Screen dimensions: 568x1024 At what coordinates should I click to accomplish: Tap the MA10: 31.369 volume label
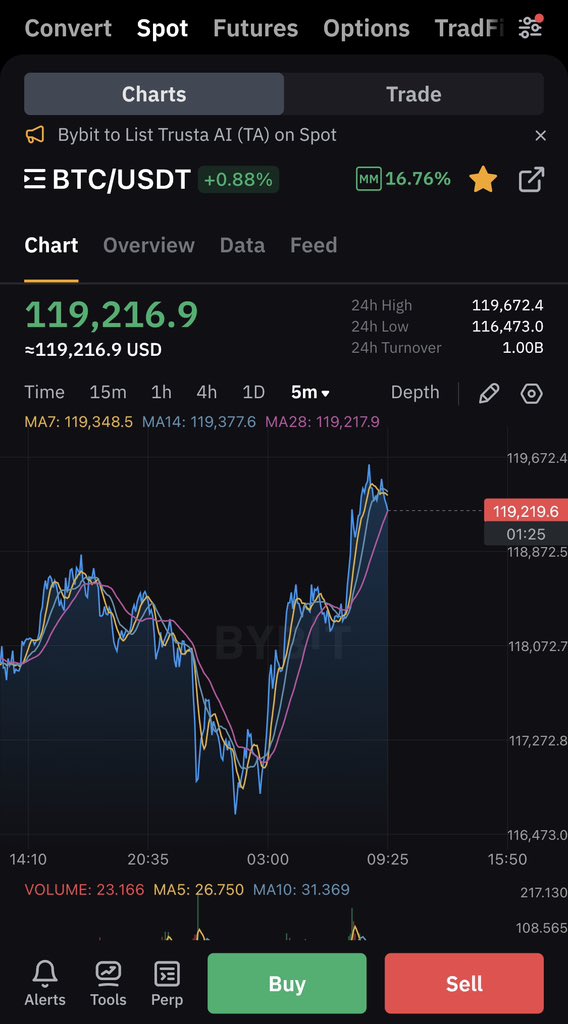click(301, 889)
